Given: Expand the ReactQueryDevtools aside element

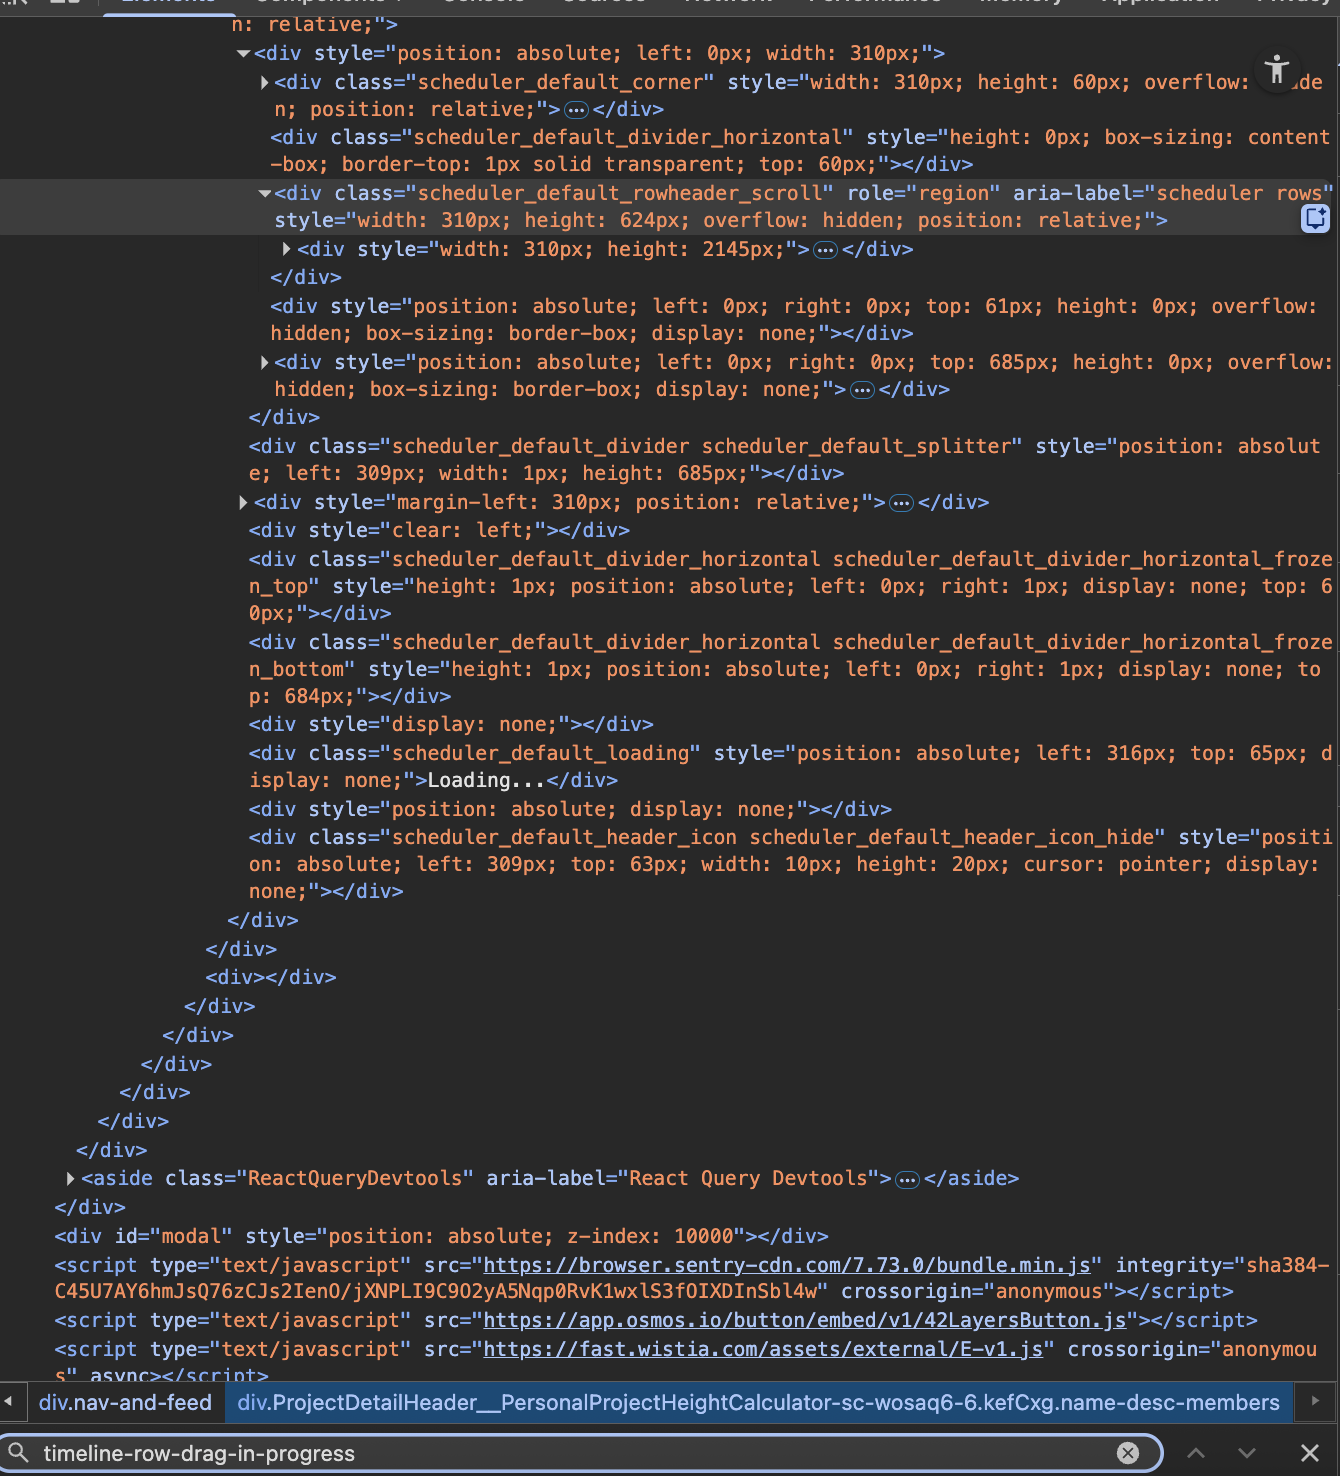Looking at the screenshot, I should coord(70,1179).
